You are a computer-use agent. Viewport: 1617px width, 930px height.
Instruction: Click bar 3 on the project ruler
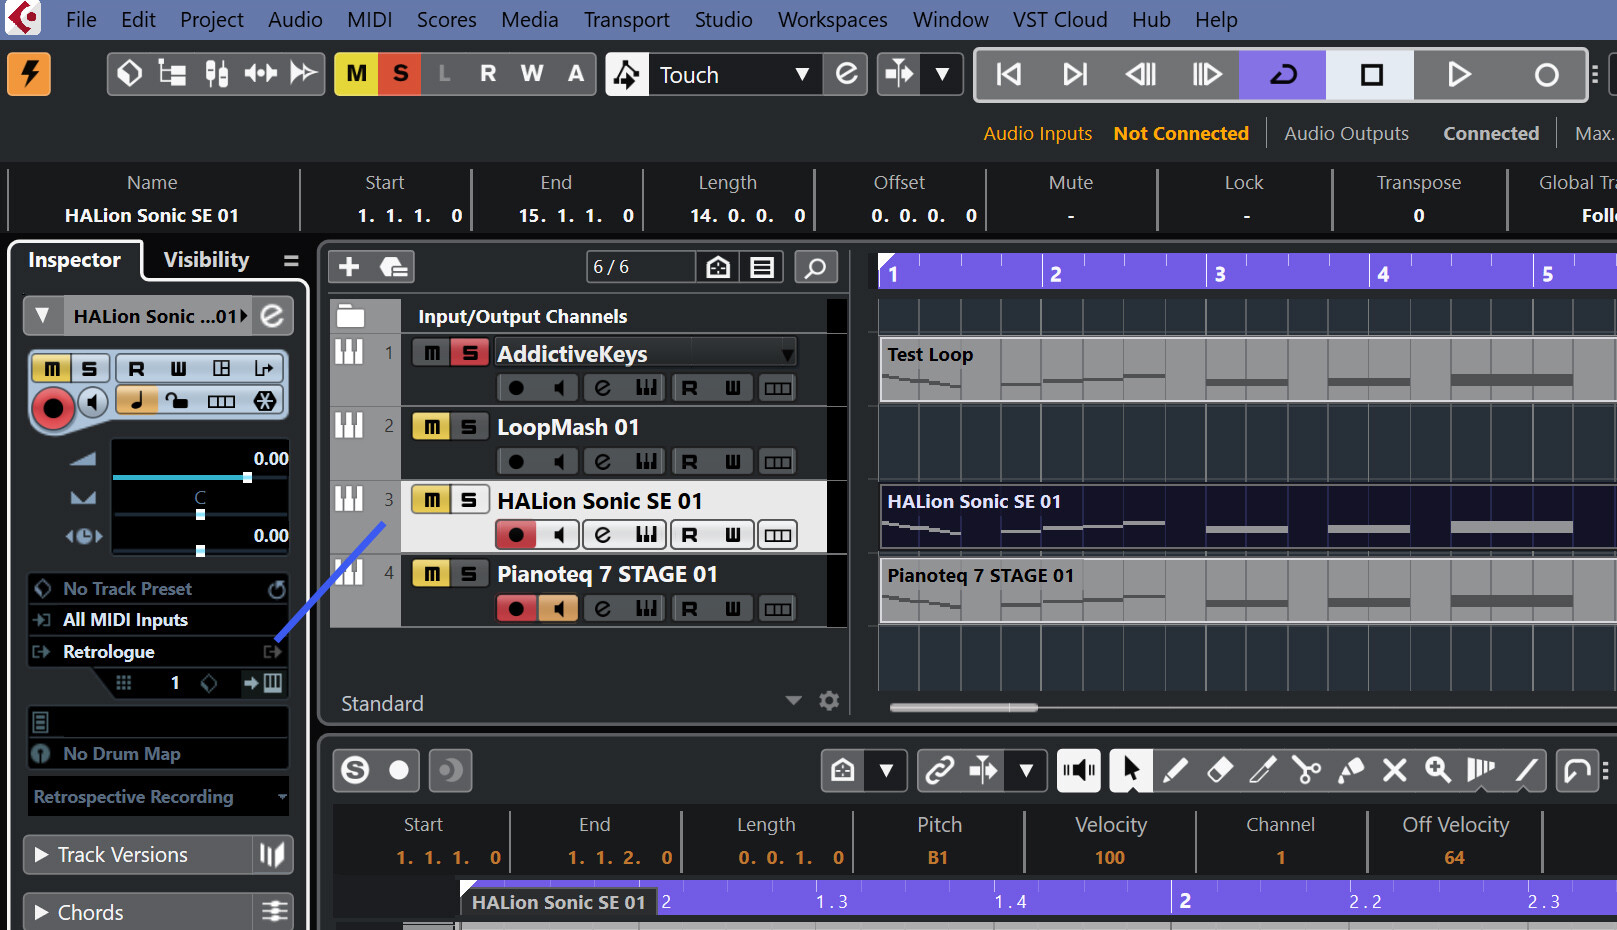1220,273
